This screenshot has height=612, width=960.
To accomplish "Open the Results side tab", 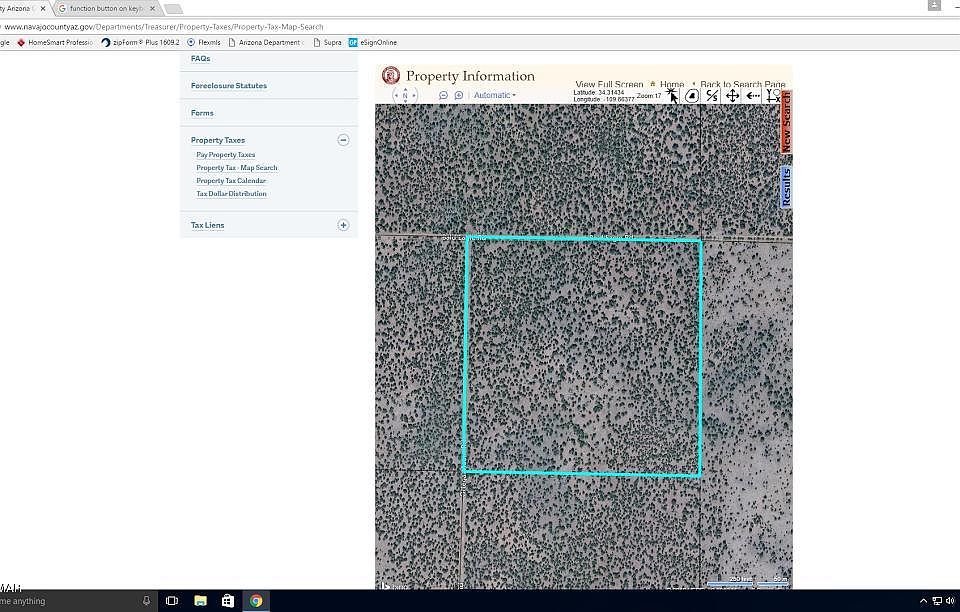I will coord(786,187).
